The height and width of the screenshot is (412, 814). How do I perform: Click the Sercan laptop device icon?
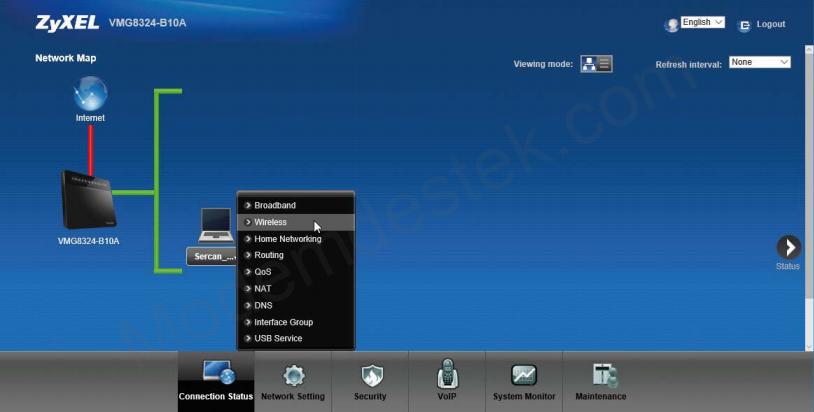click(216, 227)
